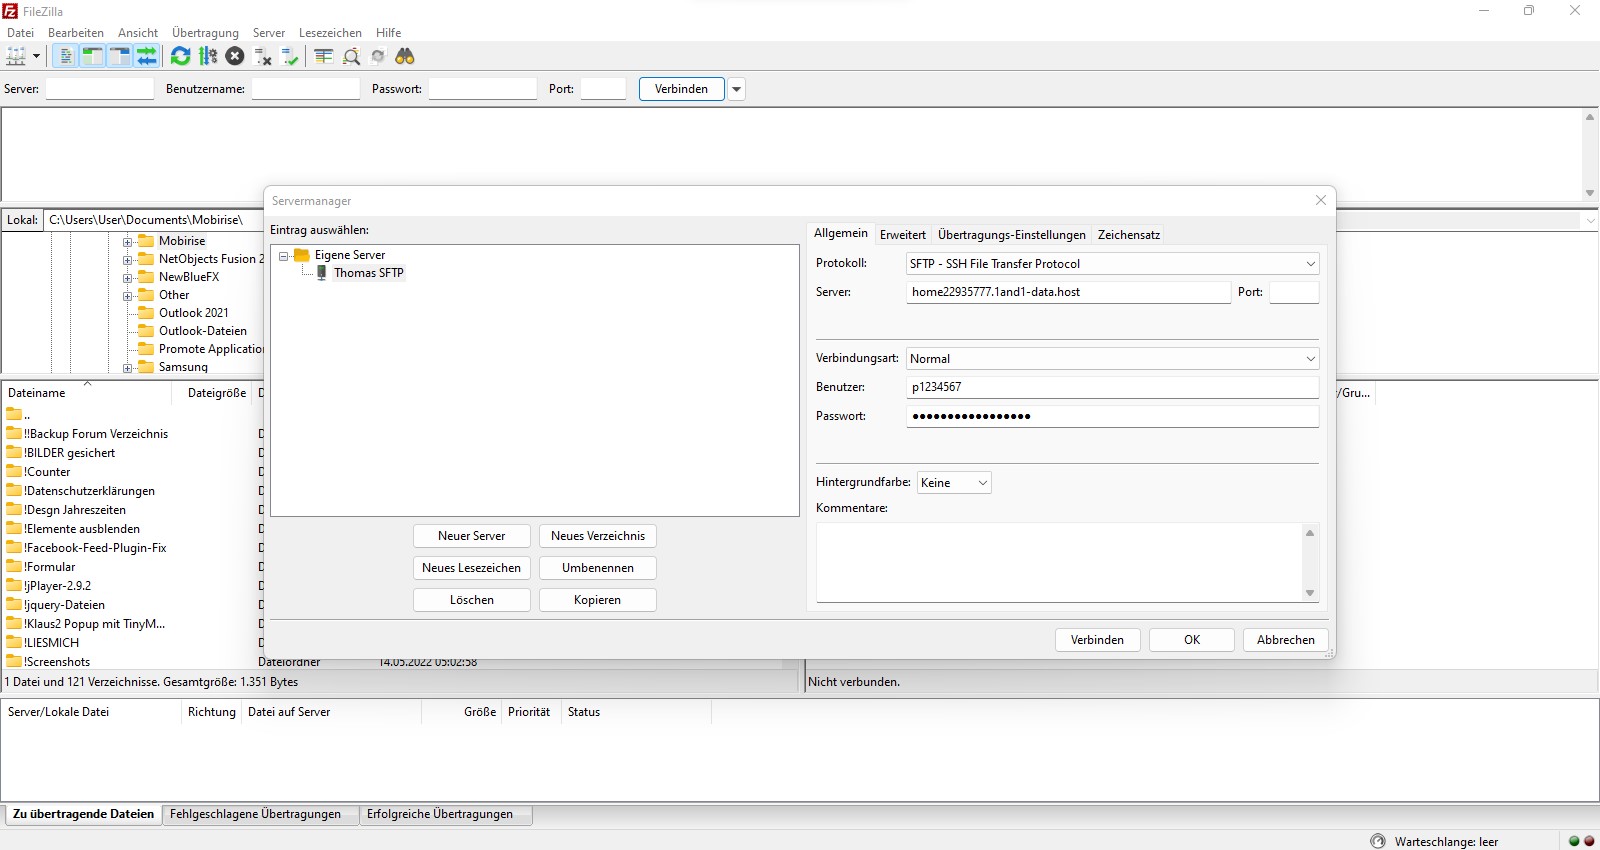Open the Übertragung menu
Screen dimensions: 1600x850
click(x=205, y=33)
